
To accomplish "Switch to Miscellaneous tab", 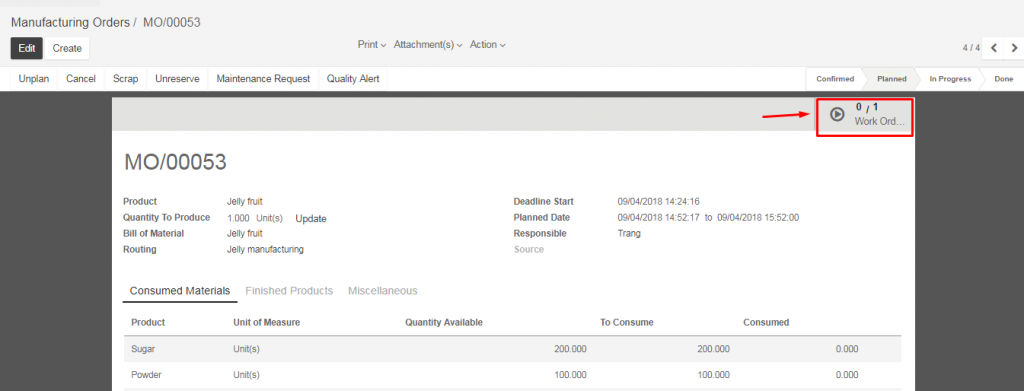I will [x=383, y=290].
